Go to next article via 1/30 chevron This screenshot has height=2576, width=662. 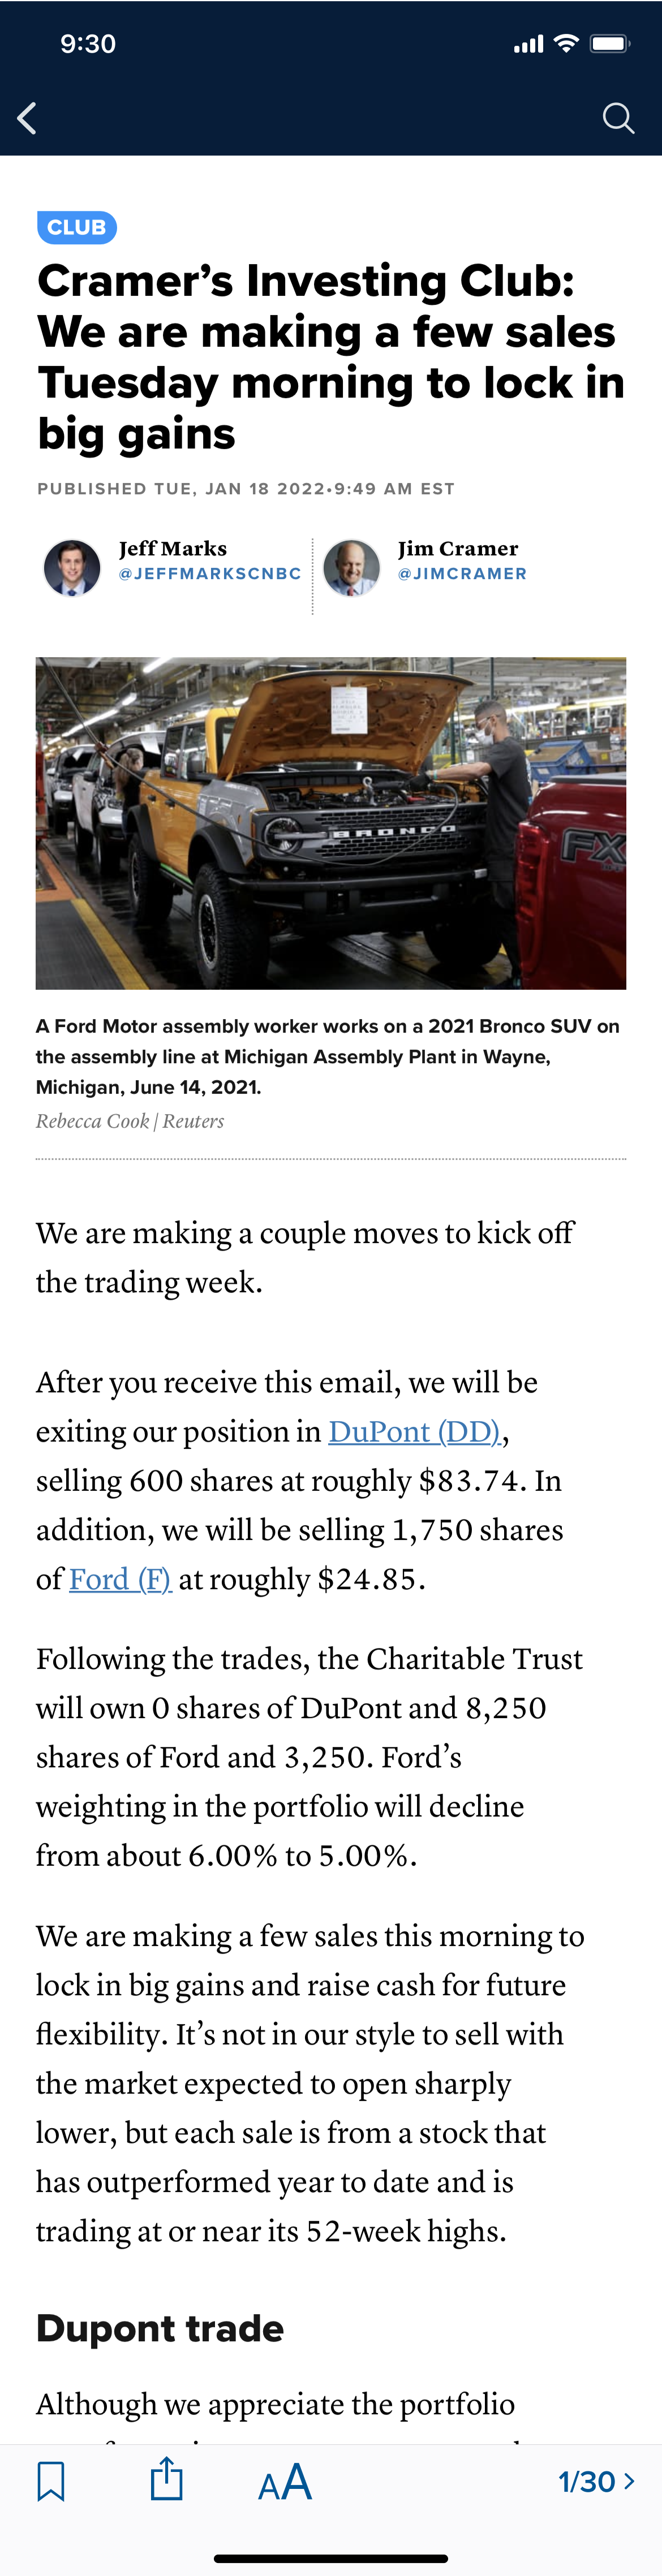pos(596,2481)
